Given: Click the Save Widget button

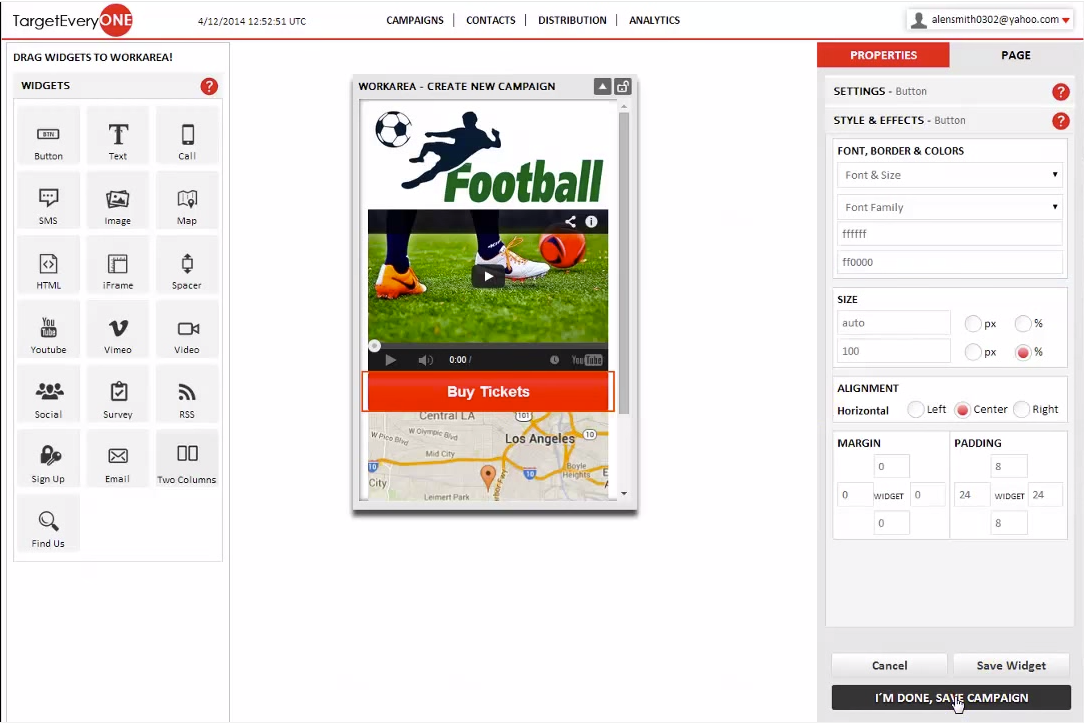Looking at the screenshot, I should pyautogui.click(x=1010, y=665).
